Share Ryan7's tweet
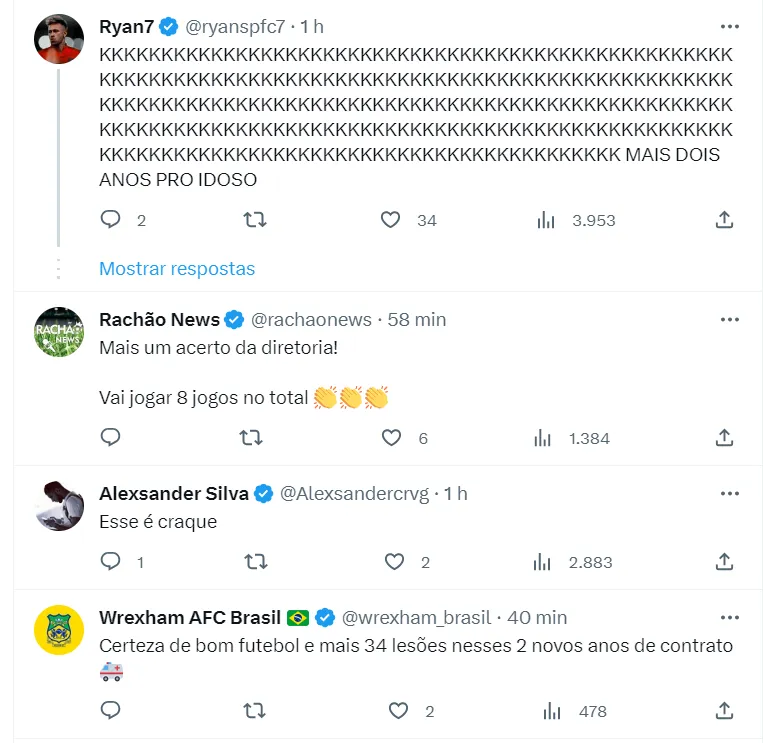 click(x=726, y=220)
